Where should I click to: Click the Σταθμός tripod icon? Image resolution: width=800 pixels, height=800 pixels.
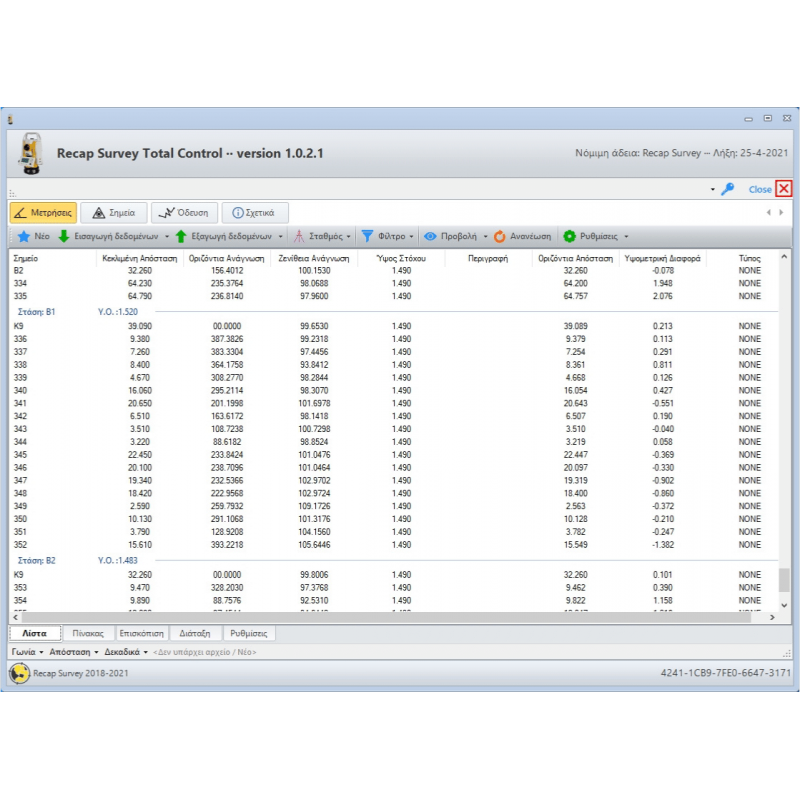click(299, 237)
